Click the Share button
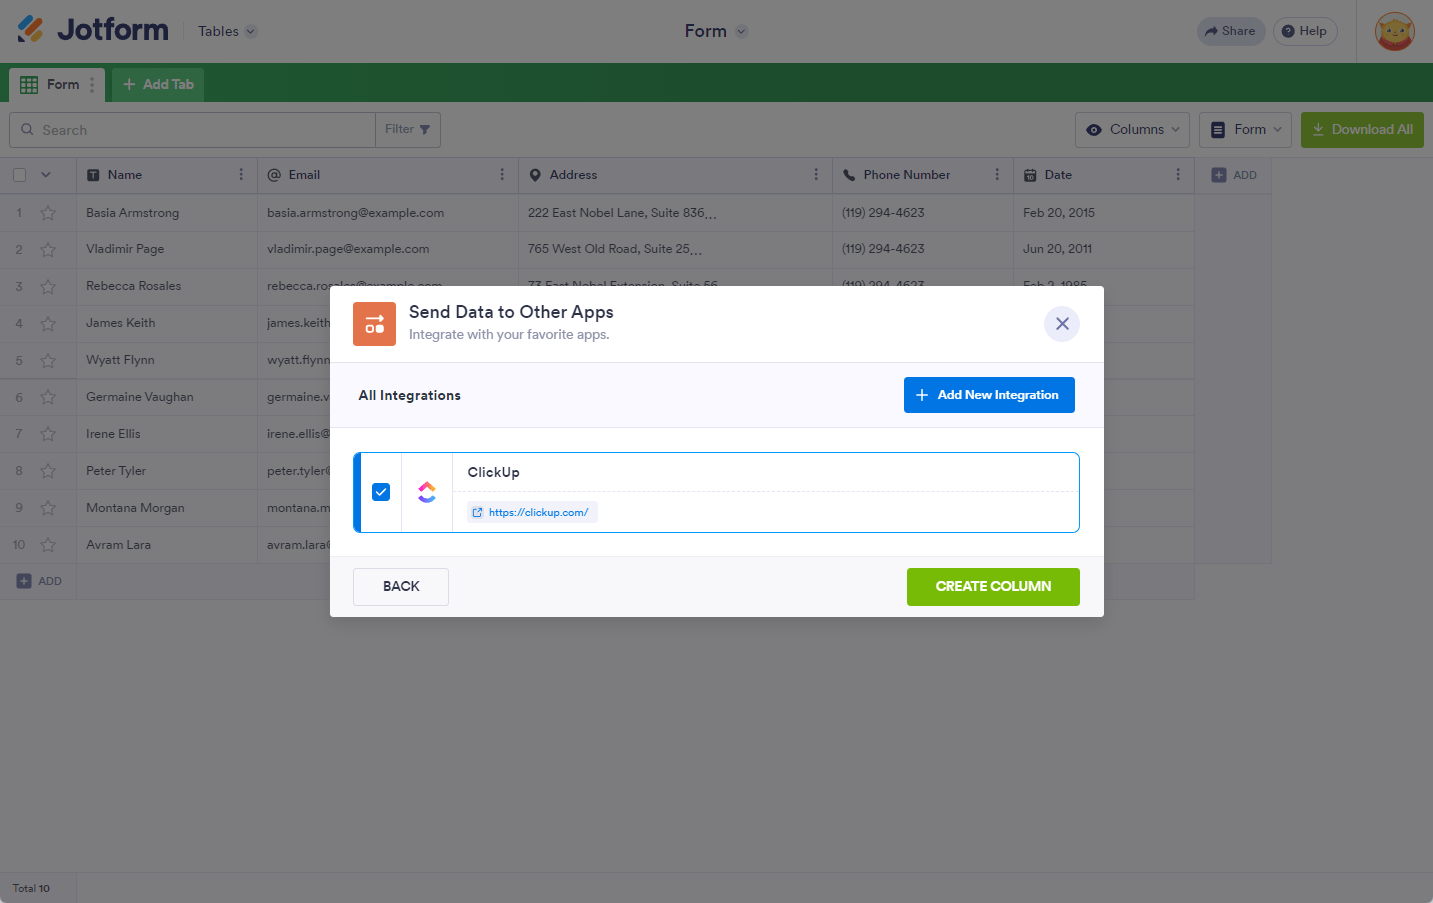This screenshot has height=903, width=1433. pyautogui.click(x=1231, y=31)
